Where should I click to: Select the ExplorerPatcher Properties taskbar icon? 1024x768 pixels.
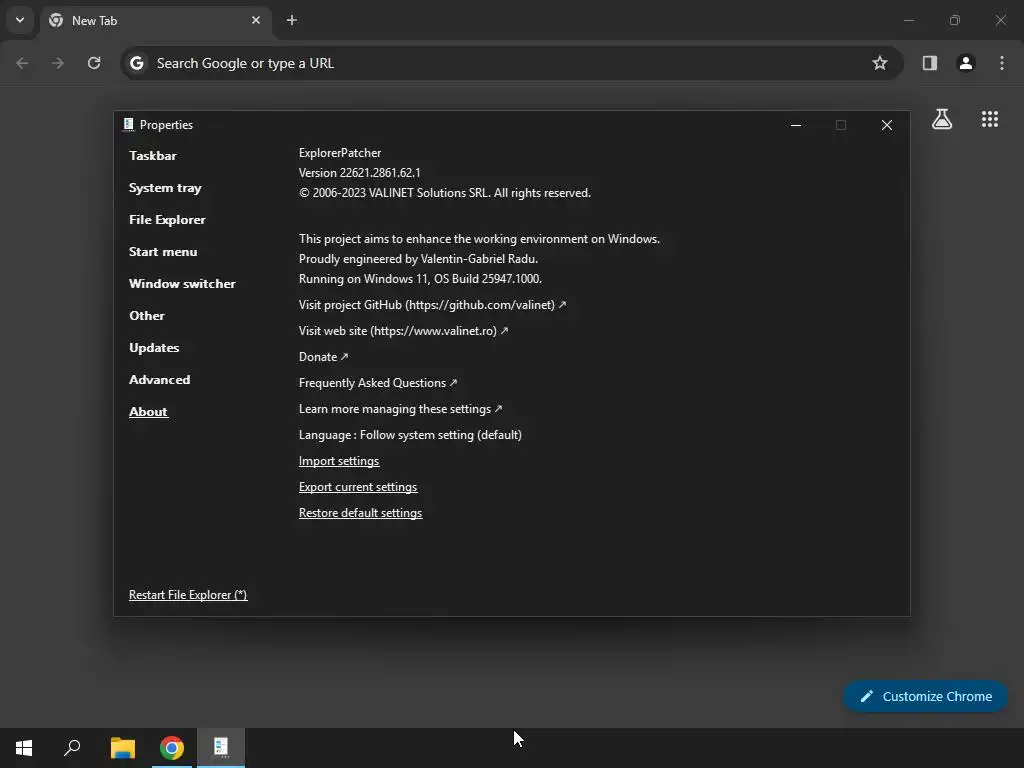tap(221, 748)
